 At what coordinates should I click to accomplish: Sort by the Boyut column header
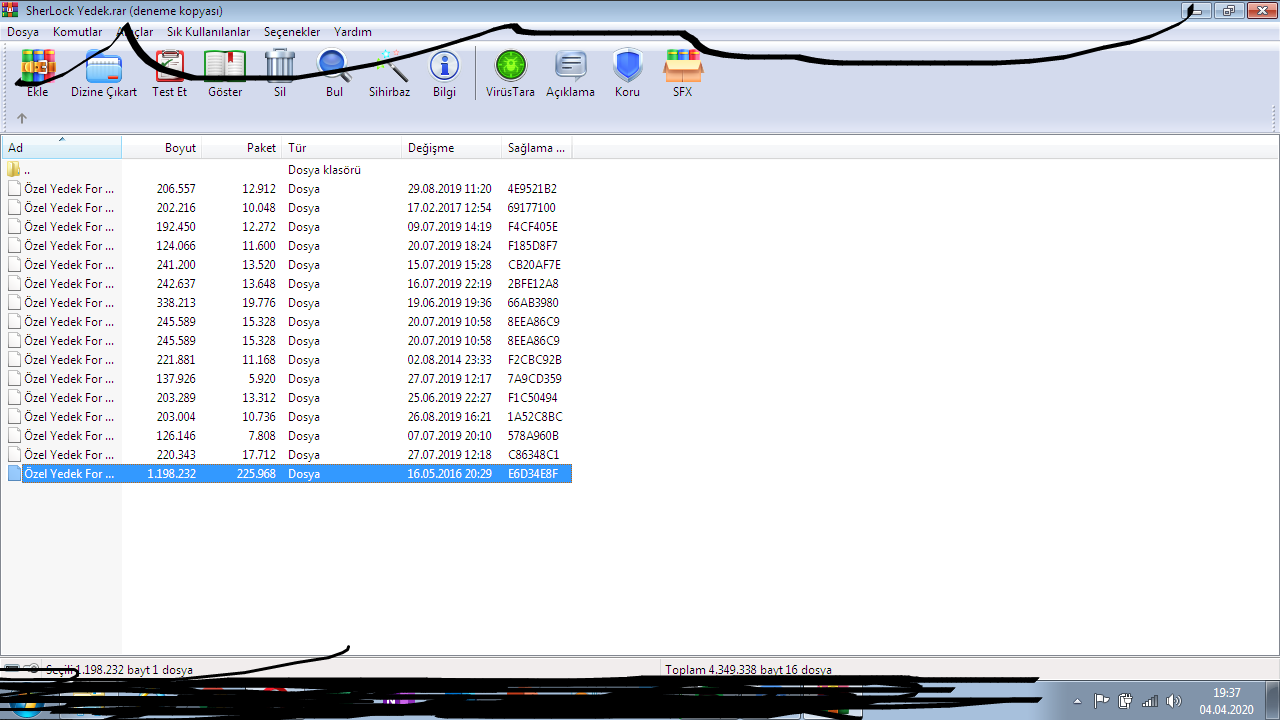(x=162, y=147)
